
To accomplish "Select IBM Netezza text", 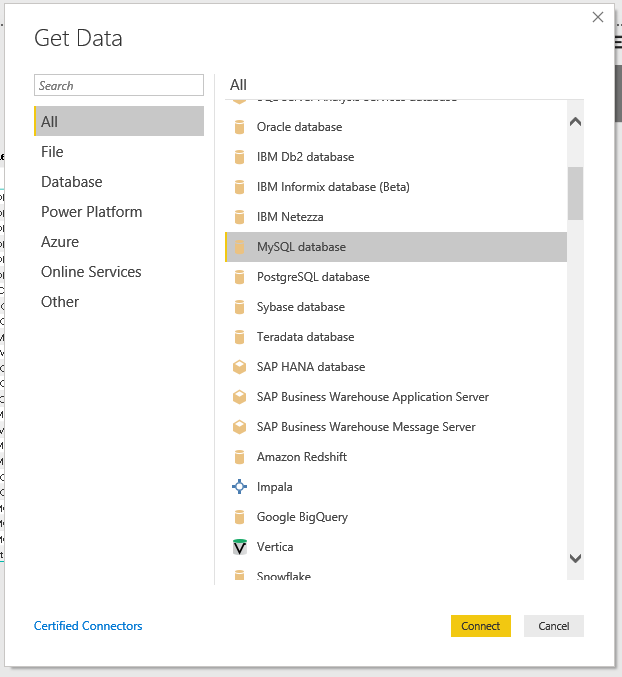I will point(290,217).
